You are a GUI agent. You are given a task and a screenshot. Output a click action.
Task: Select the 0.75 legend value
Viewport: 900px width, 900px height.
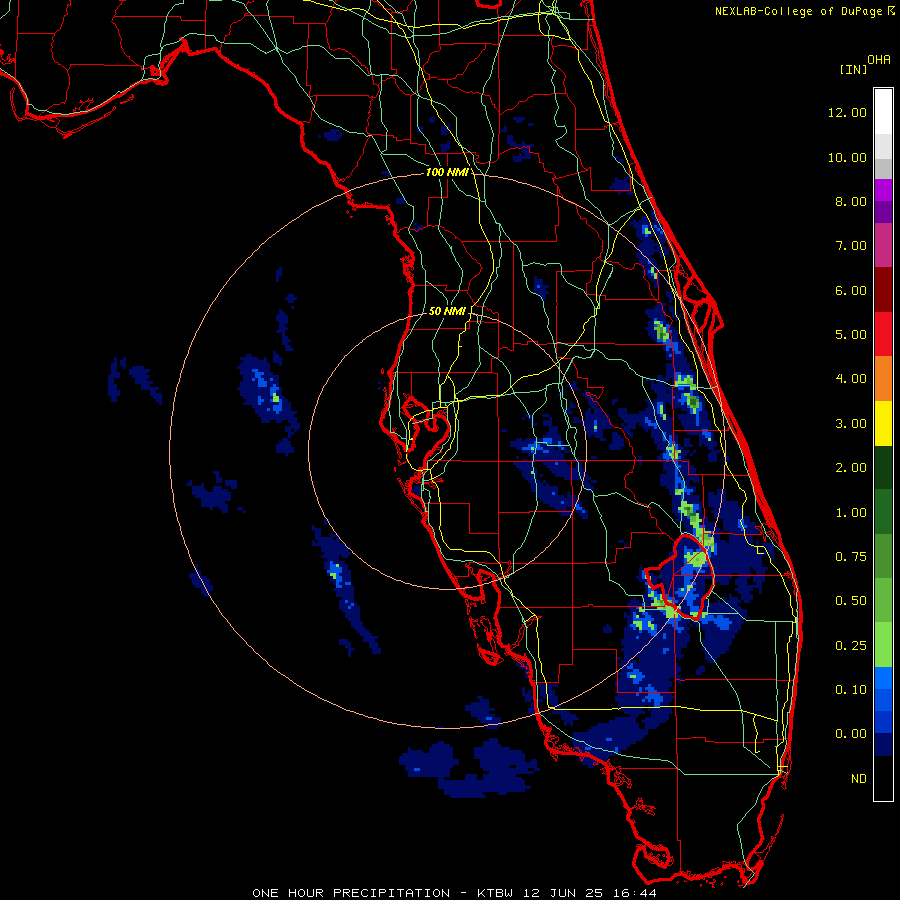point(851,557)
